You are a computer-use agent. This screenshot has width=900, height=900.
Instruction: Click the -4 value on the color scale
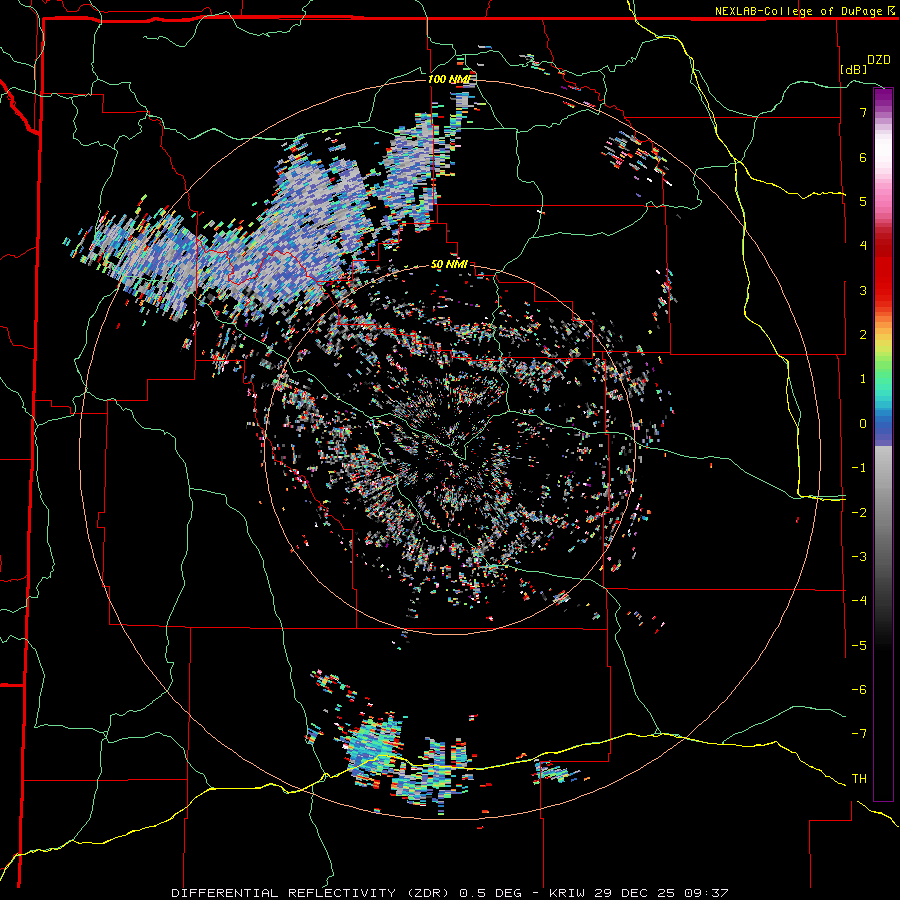[859, 600]
